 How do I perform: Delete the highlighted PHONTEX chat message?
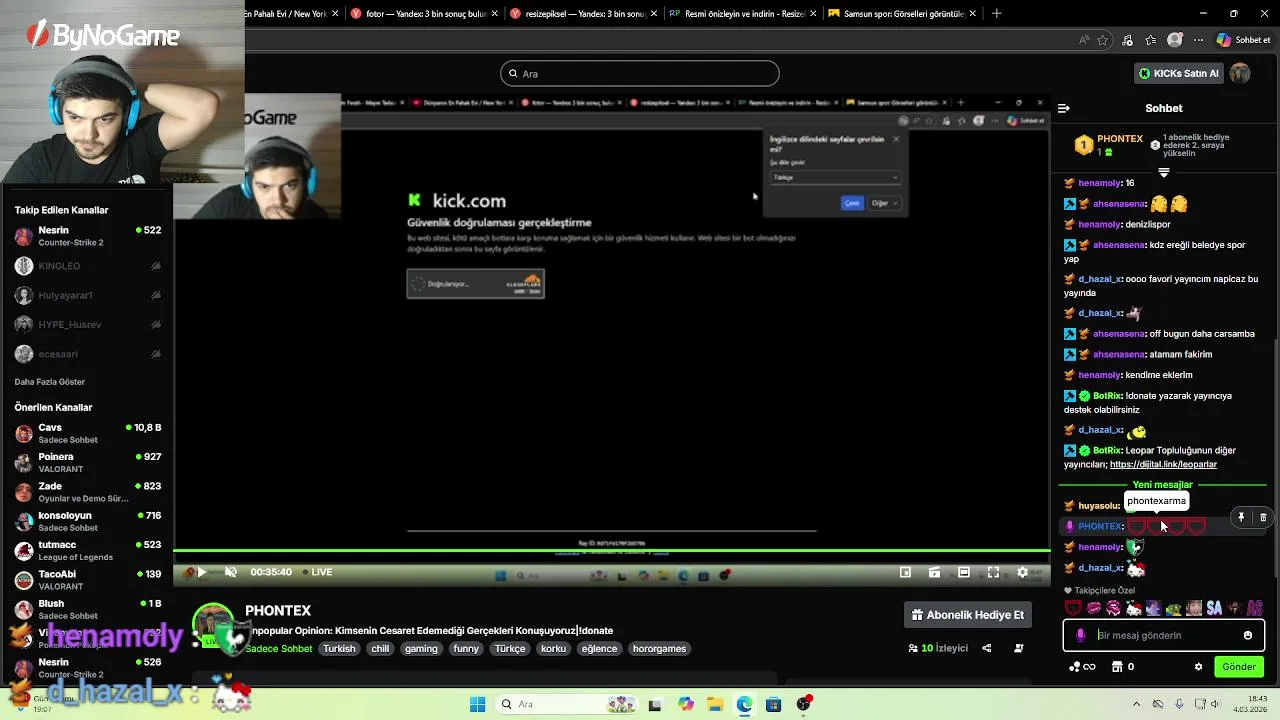(x=1263, y=517)
